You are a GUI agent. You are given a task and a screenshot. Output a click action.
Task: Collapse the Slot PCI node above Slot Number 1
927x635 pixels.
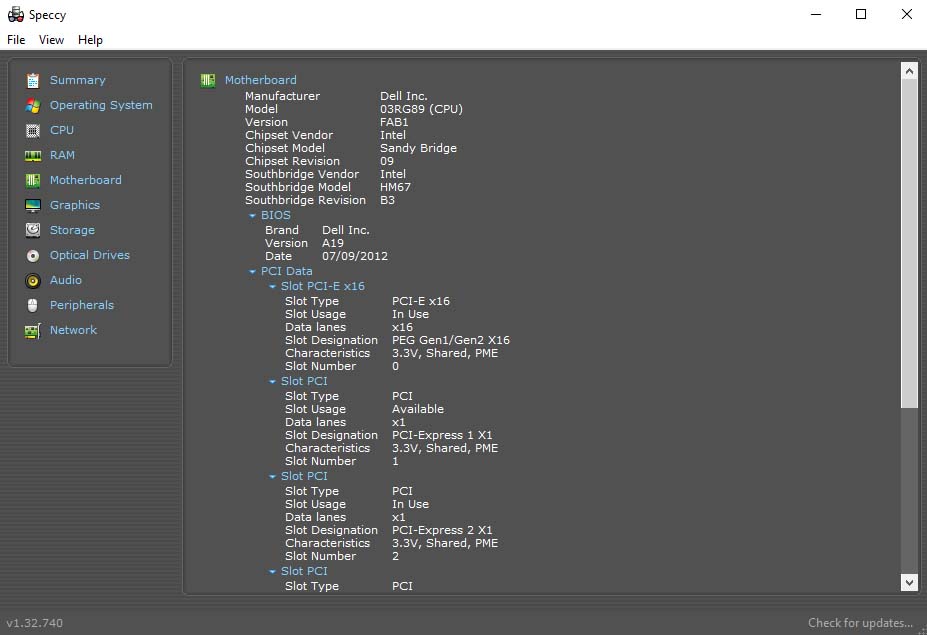tap(272, 382)
